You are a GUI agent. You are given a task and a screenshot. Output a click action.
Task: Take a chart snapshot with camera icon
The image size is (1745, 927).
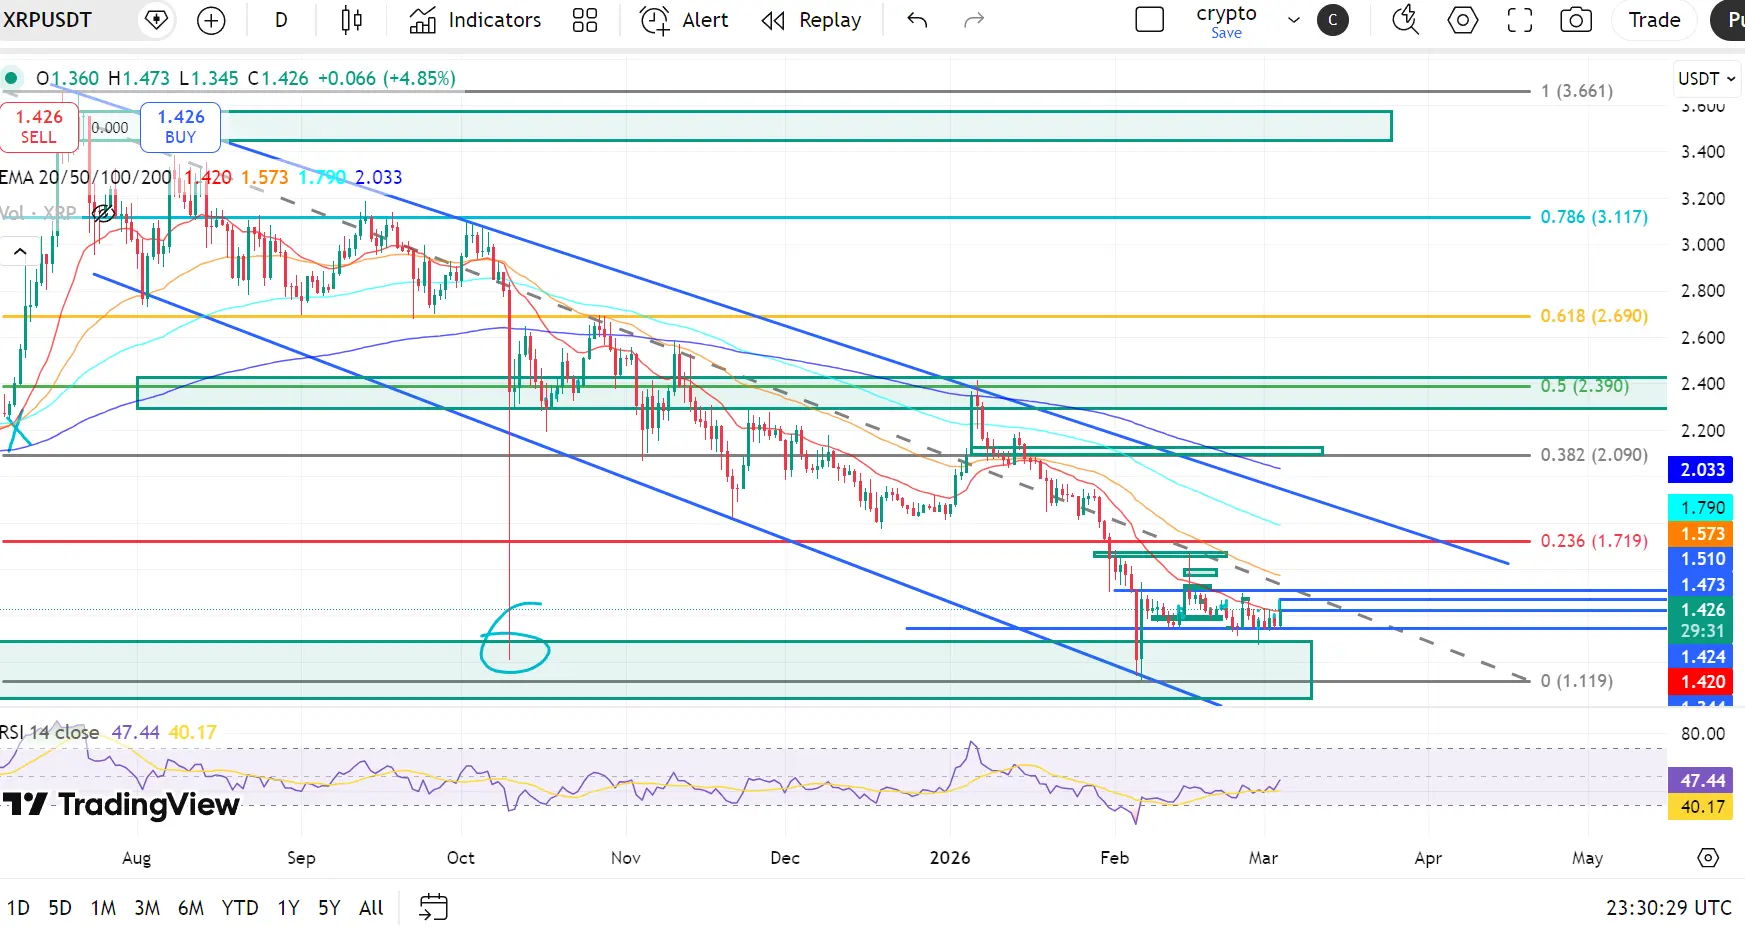pos(1576,20)
